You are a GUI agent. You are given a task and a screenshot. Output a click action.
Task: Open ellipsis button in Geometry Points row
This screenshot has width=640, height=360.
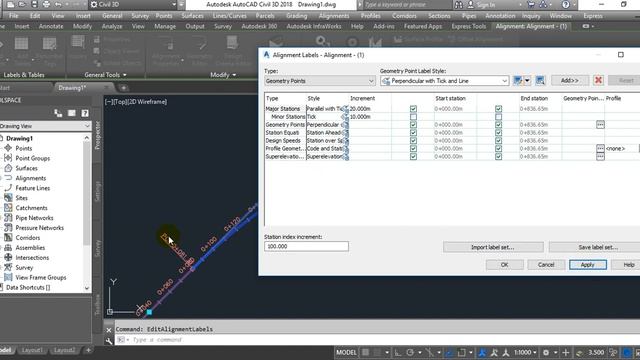[x=600, y=124]
